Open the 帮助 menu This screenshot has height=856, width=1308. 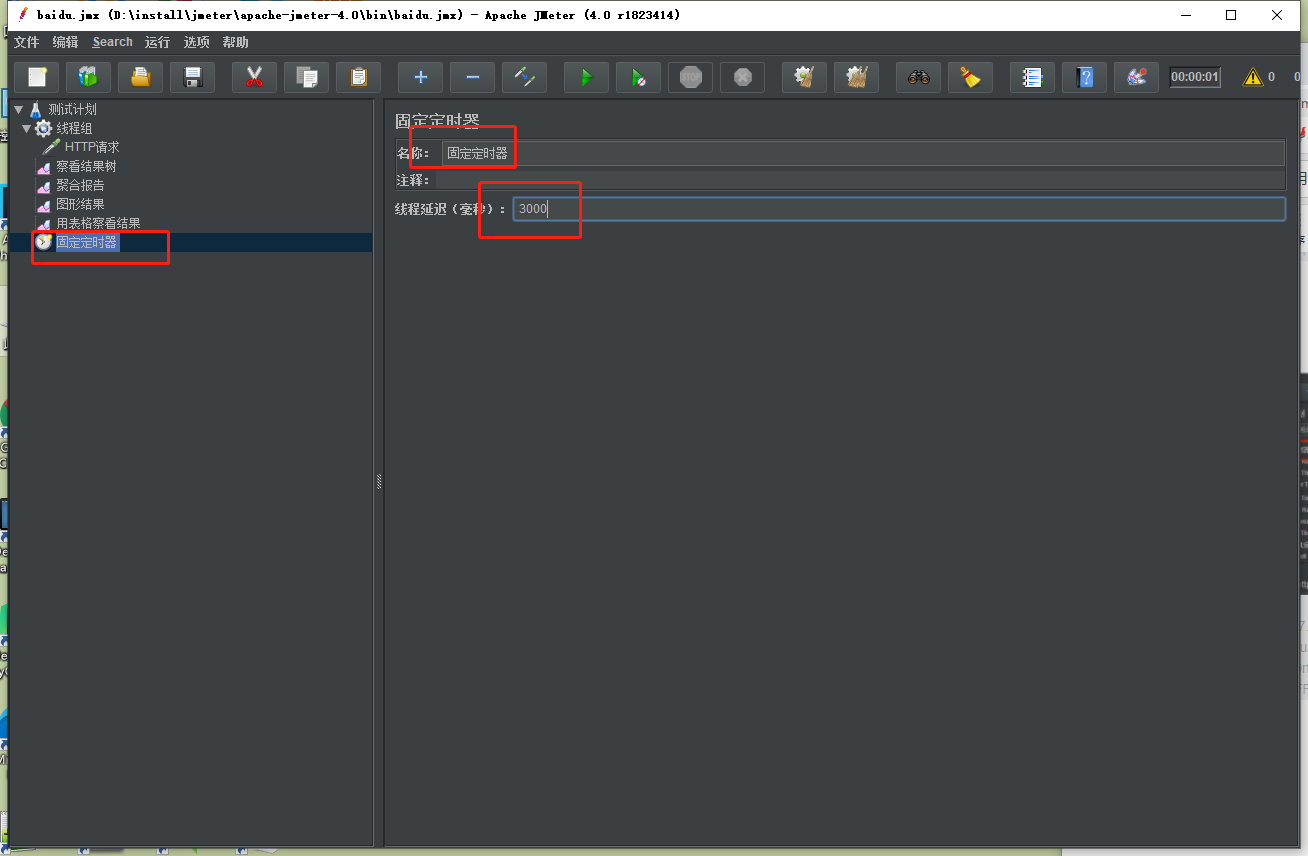click(x=236, y=42)
